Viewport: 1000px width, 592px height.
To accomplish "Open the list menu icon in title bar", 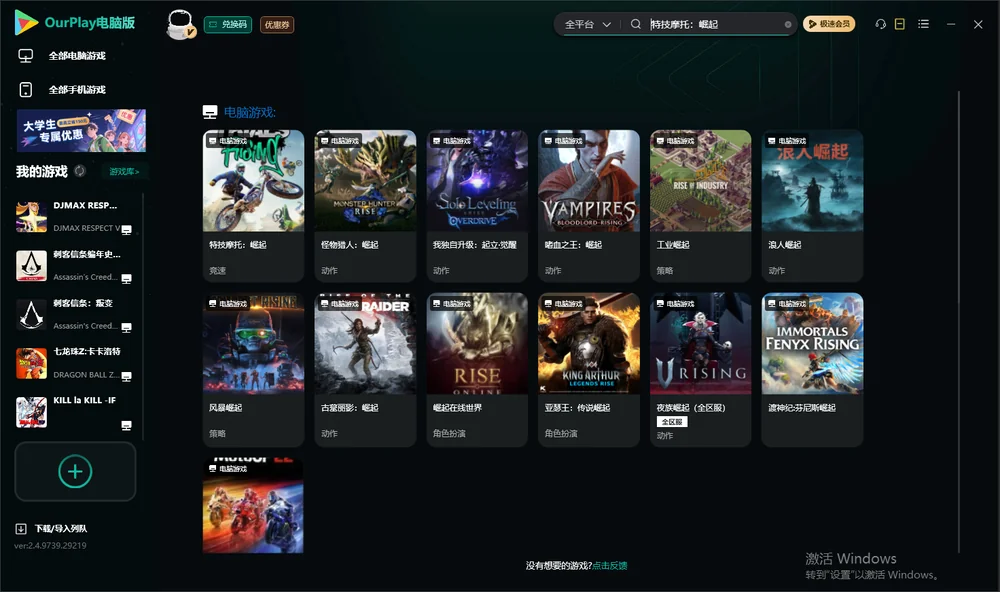I will [923, 24].
